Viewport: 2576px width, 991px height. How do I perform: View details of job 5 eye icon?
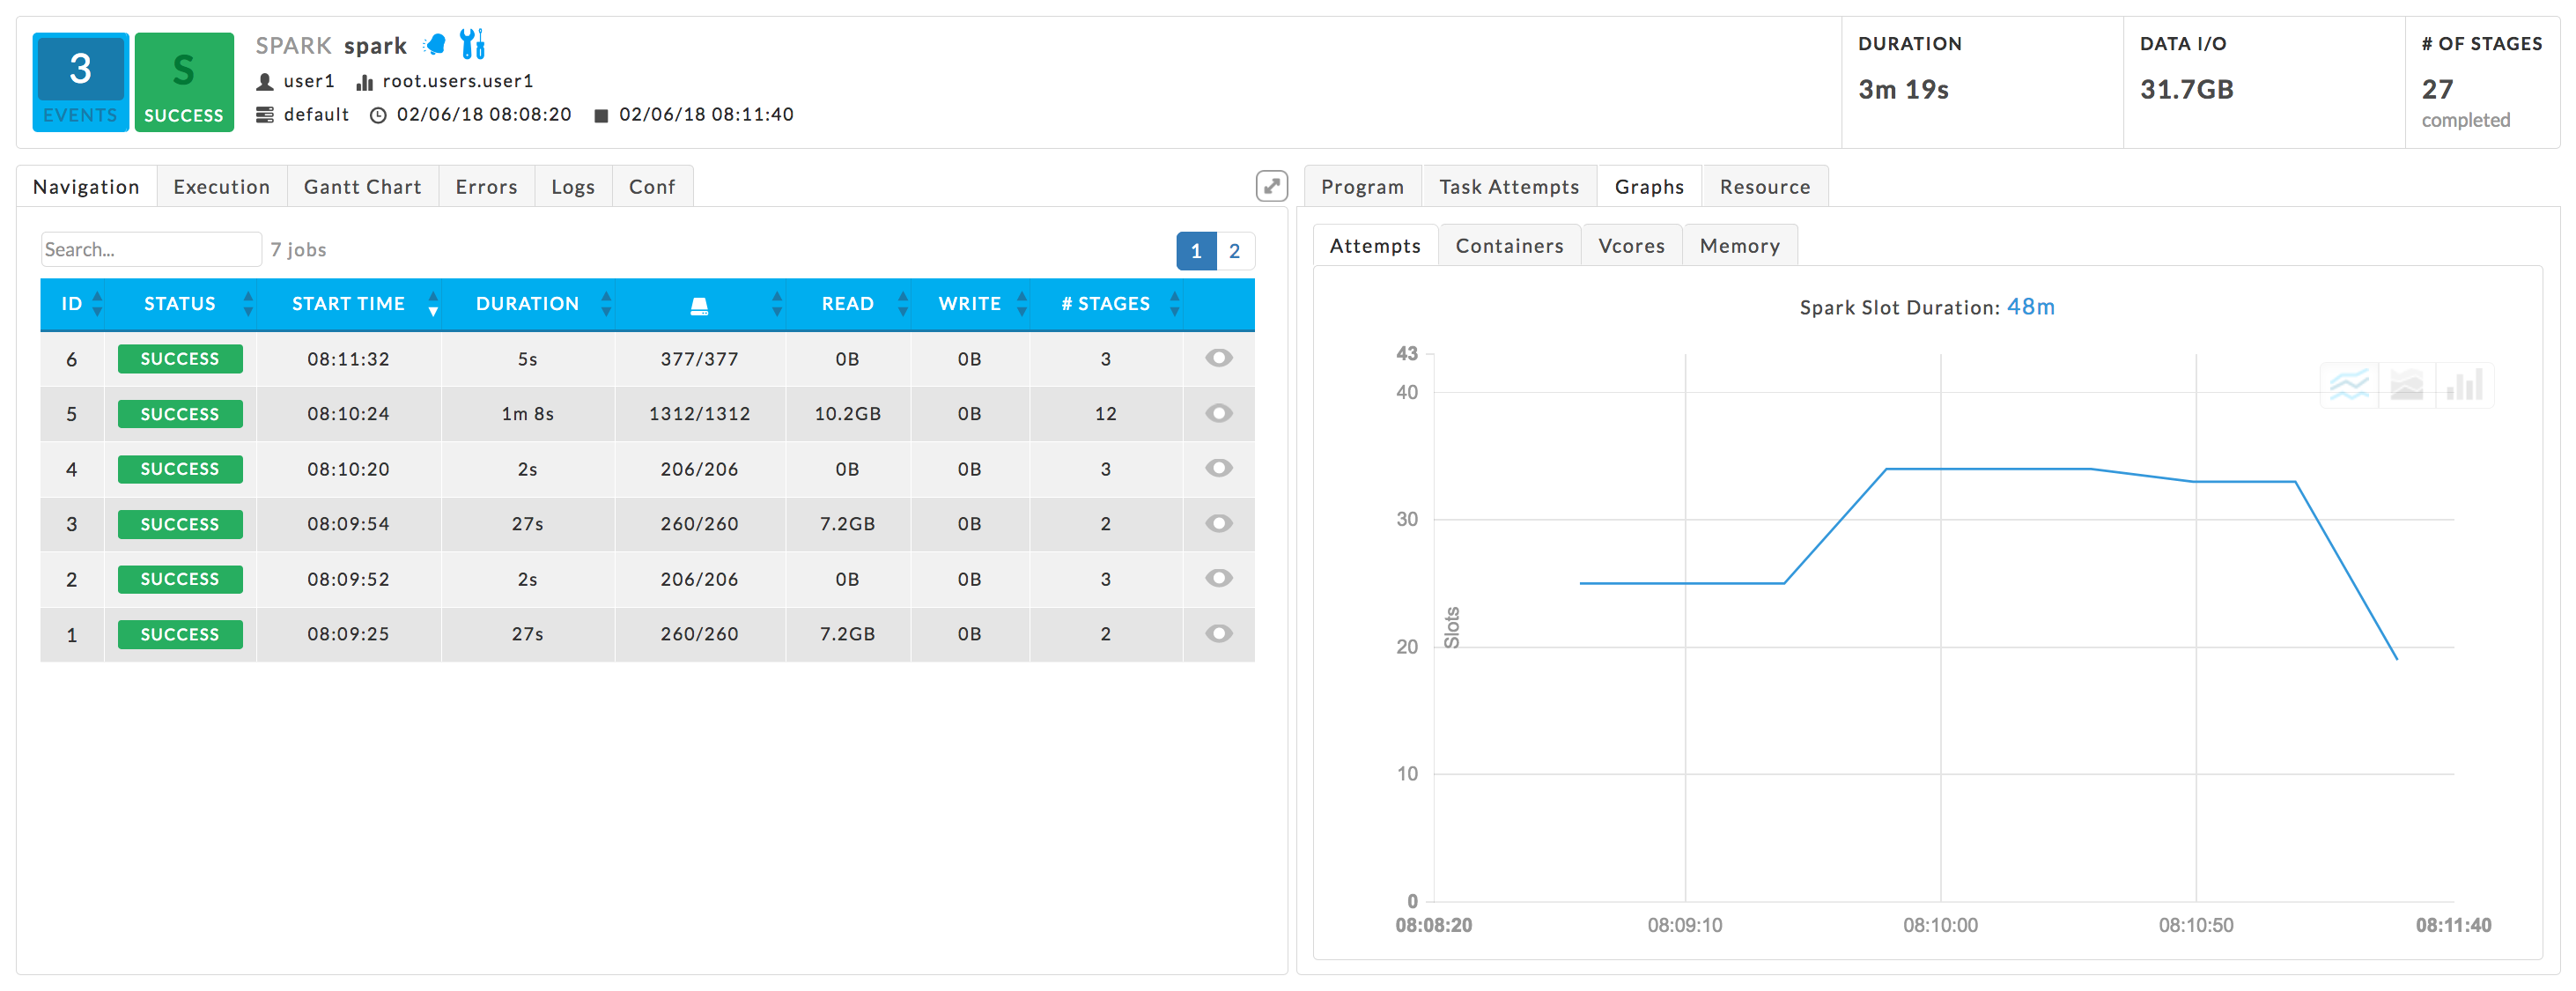point(1218,413)
